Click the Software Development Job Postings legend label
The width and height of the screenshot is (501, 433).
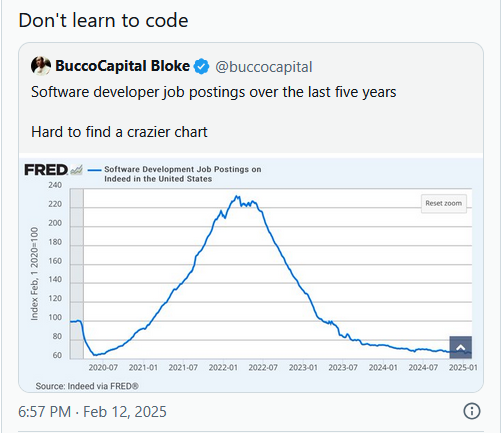pyautogui.click(x=182, y=174)
